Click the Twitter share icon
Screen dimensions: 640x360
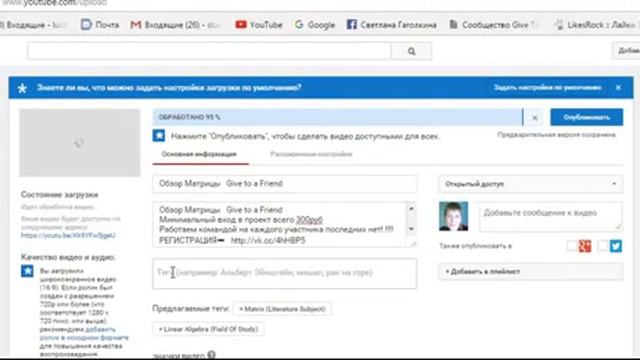(x=616, y=246)
